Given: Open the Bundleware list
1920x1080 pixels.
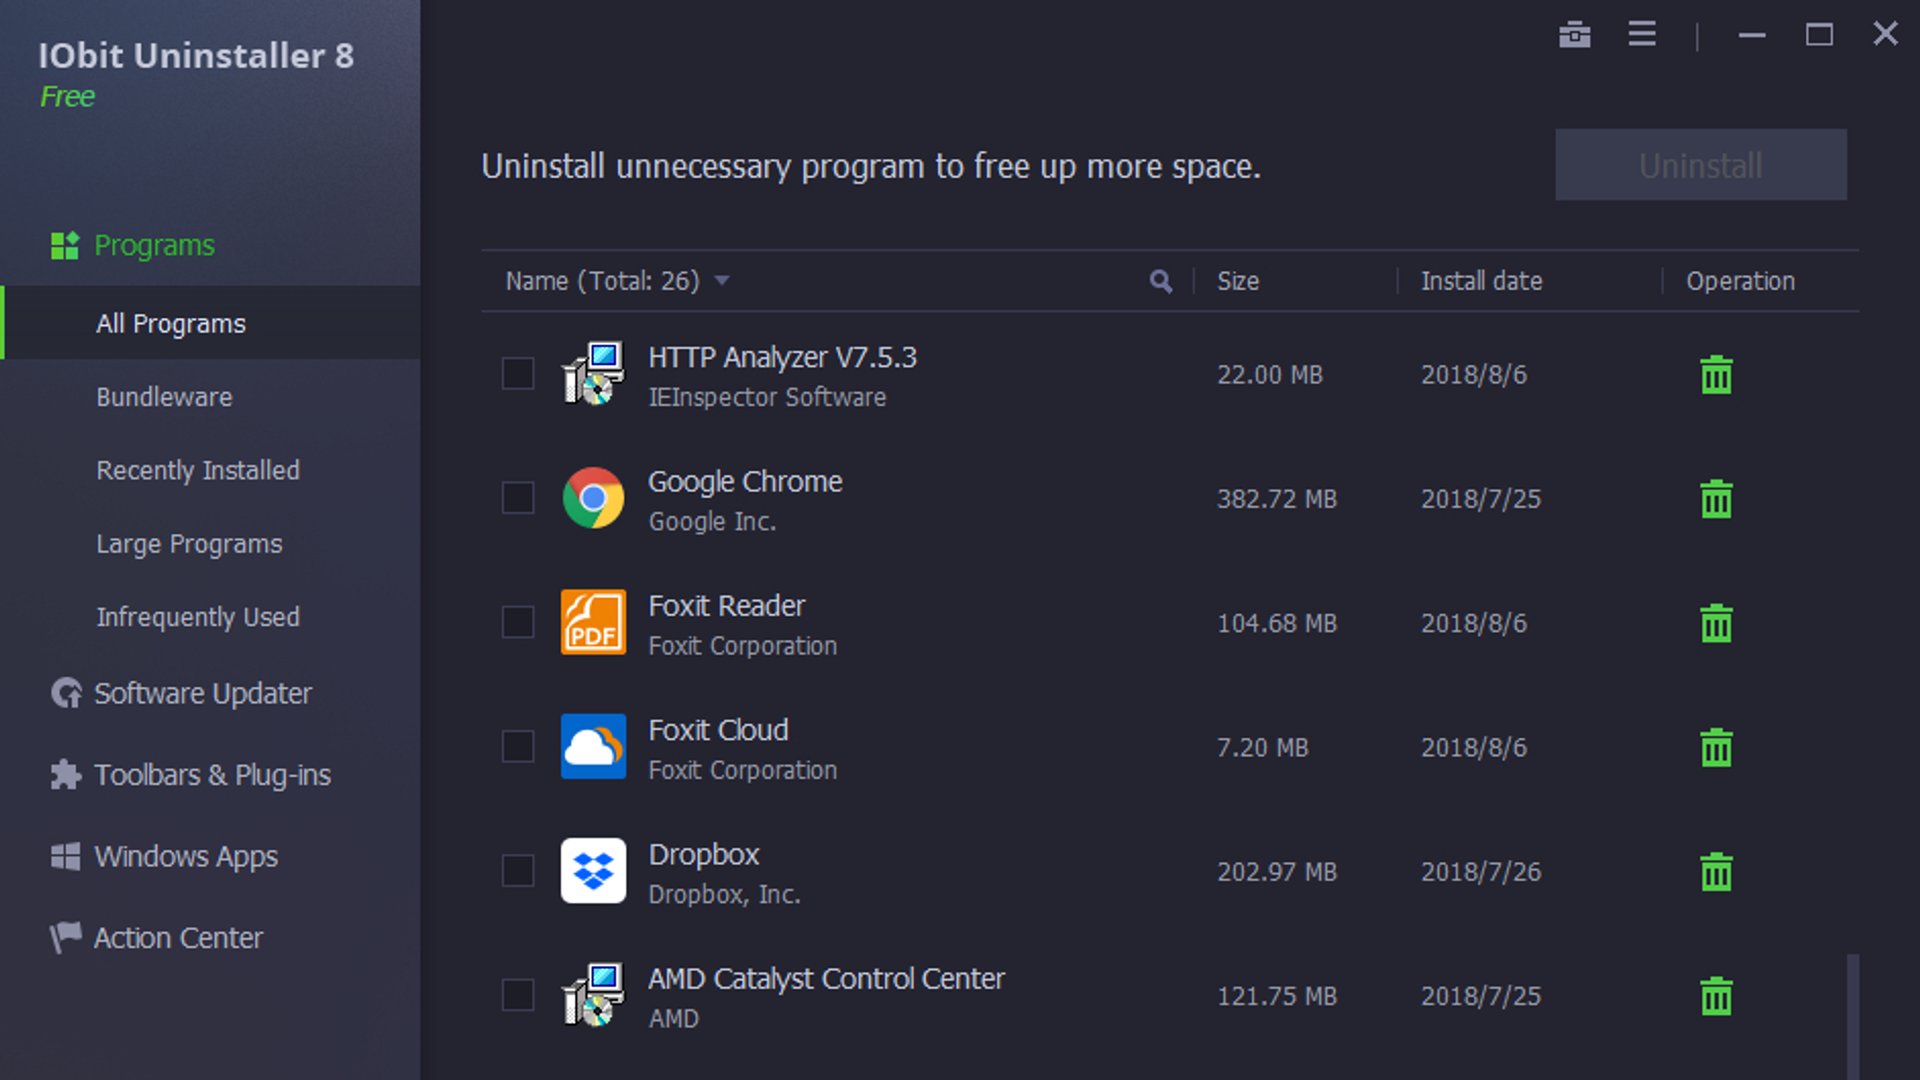Looking at the screenshot, I should pyautogui.click(x=164, y=397).
